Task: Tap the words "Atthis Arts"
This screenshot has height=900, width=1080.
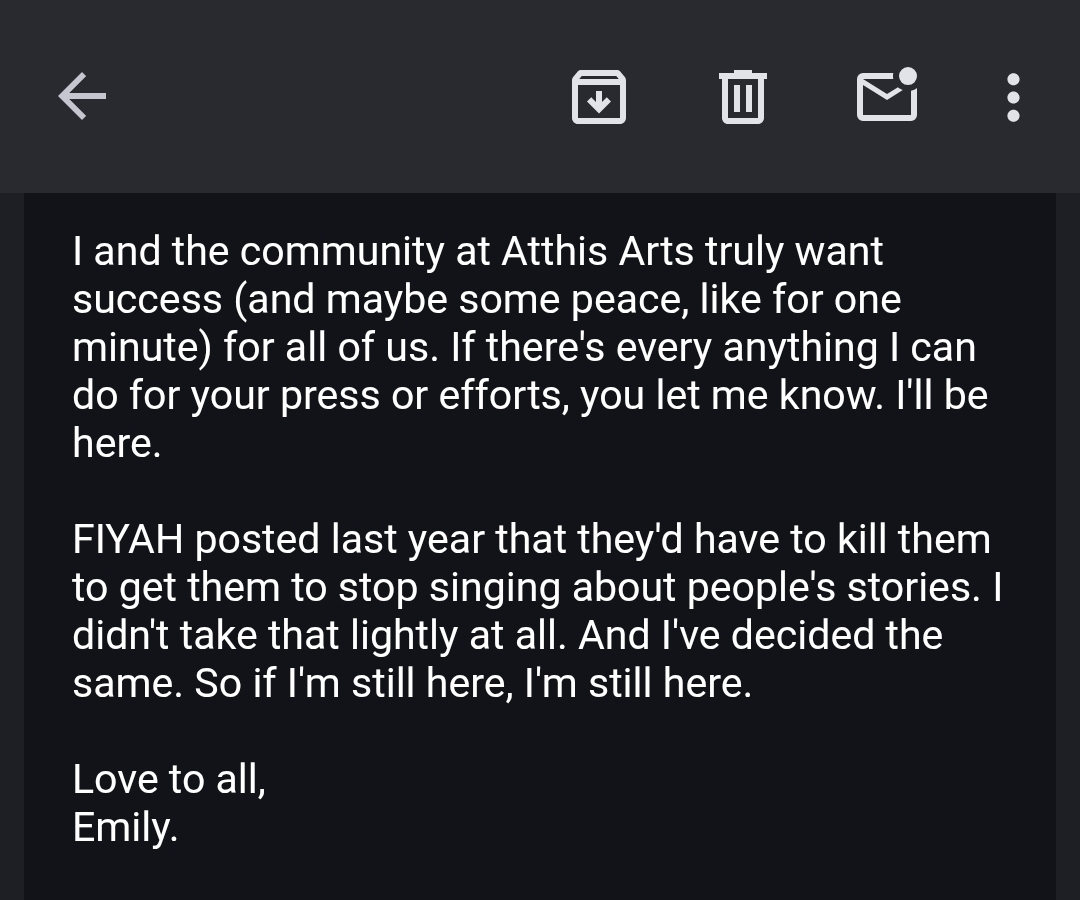Action: tap(597, 251)
